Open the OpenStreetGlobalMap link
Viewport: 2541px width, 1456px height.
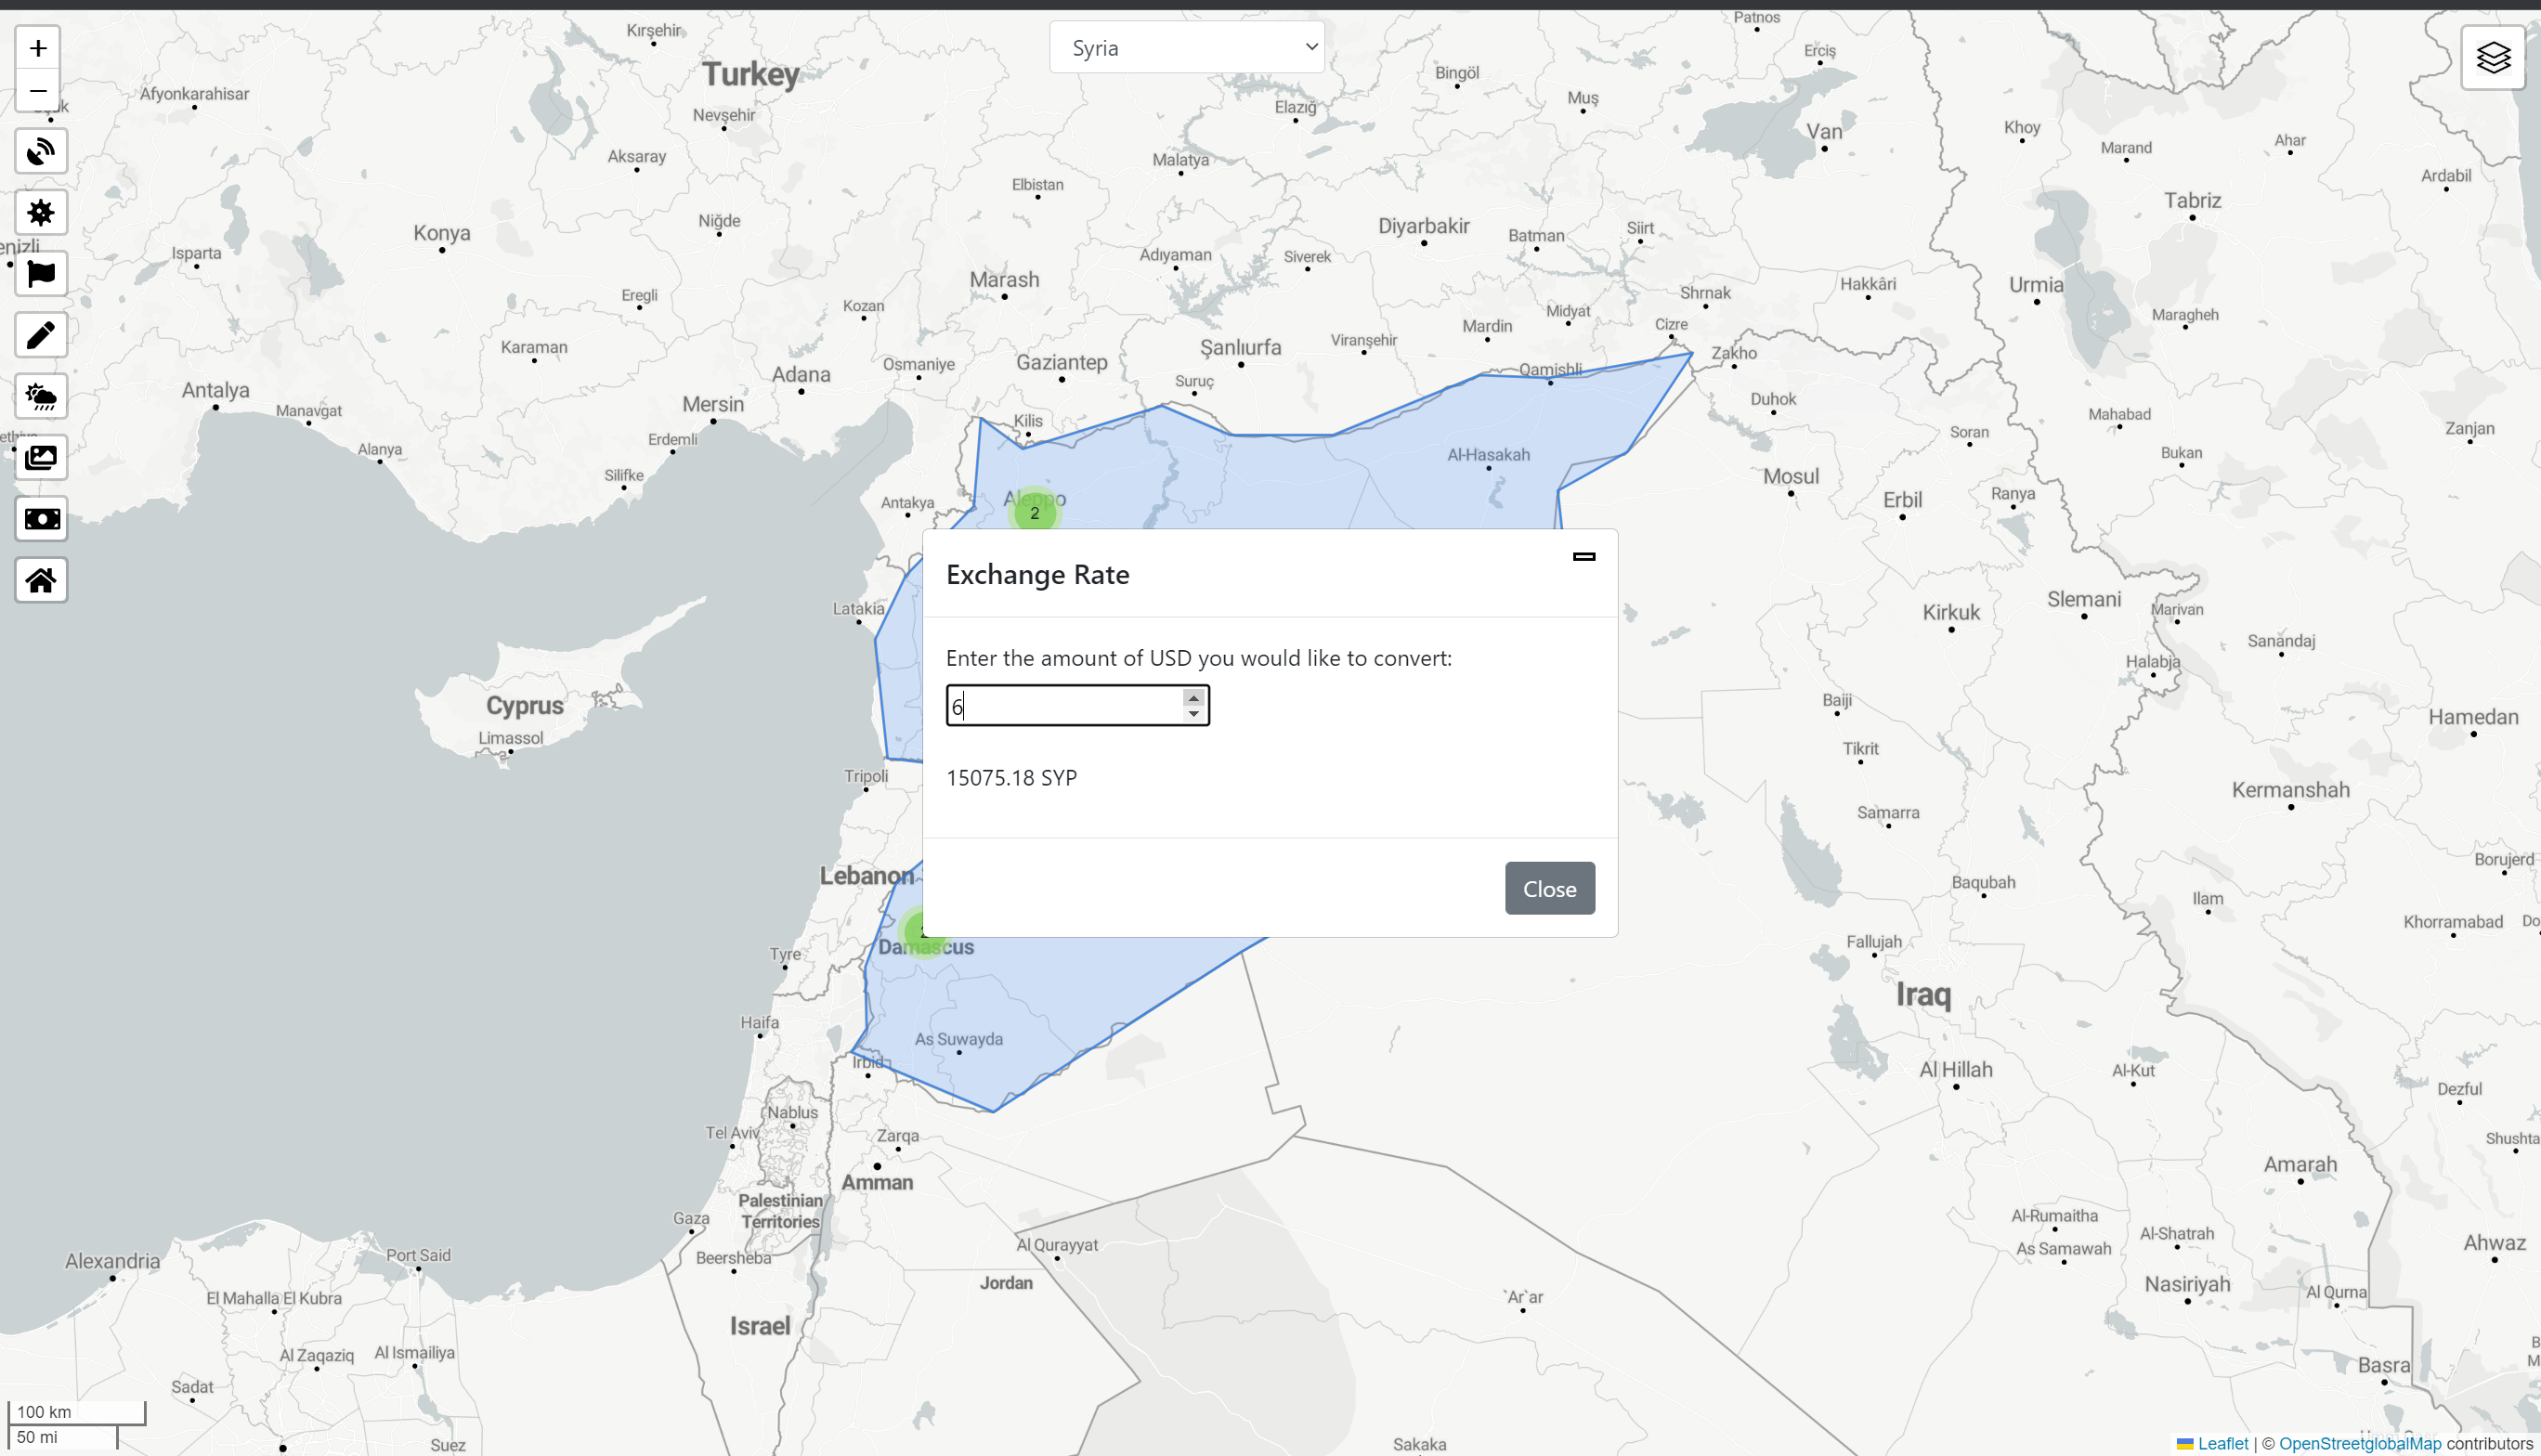click(2359, 1443)
